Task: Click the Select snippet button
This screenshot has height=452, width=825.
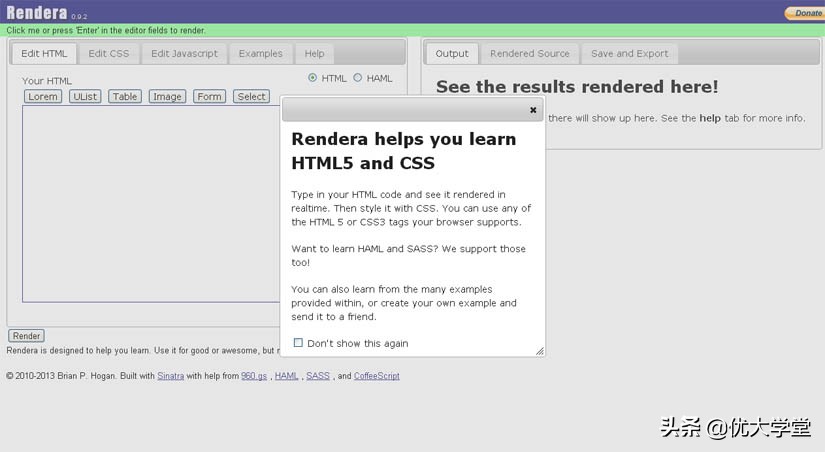Action: click(x=251, y=96)
